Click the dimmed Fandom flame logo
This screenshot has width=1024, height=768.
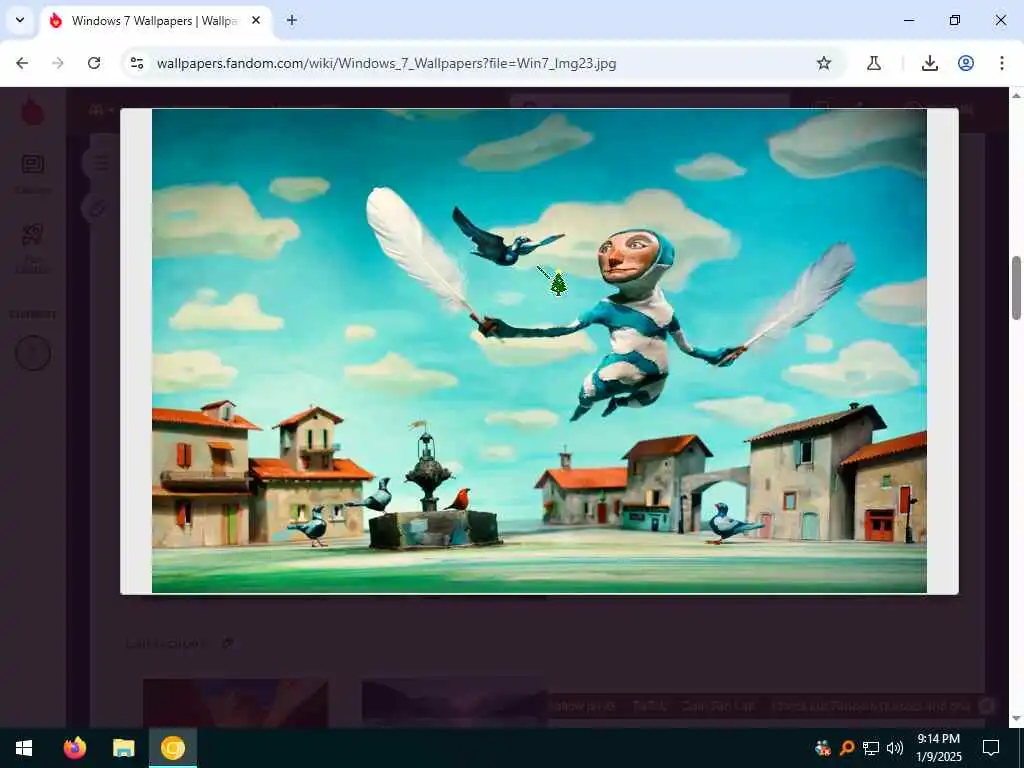33,111
